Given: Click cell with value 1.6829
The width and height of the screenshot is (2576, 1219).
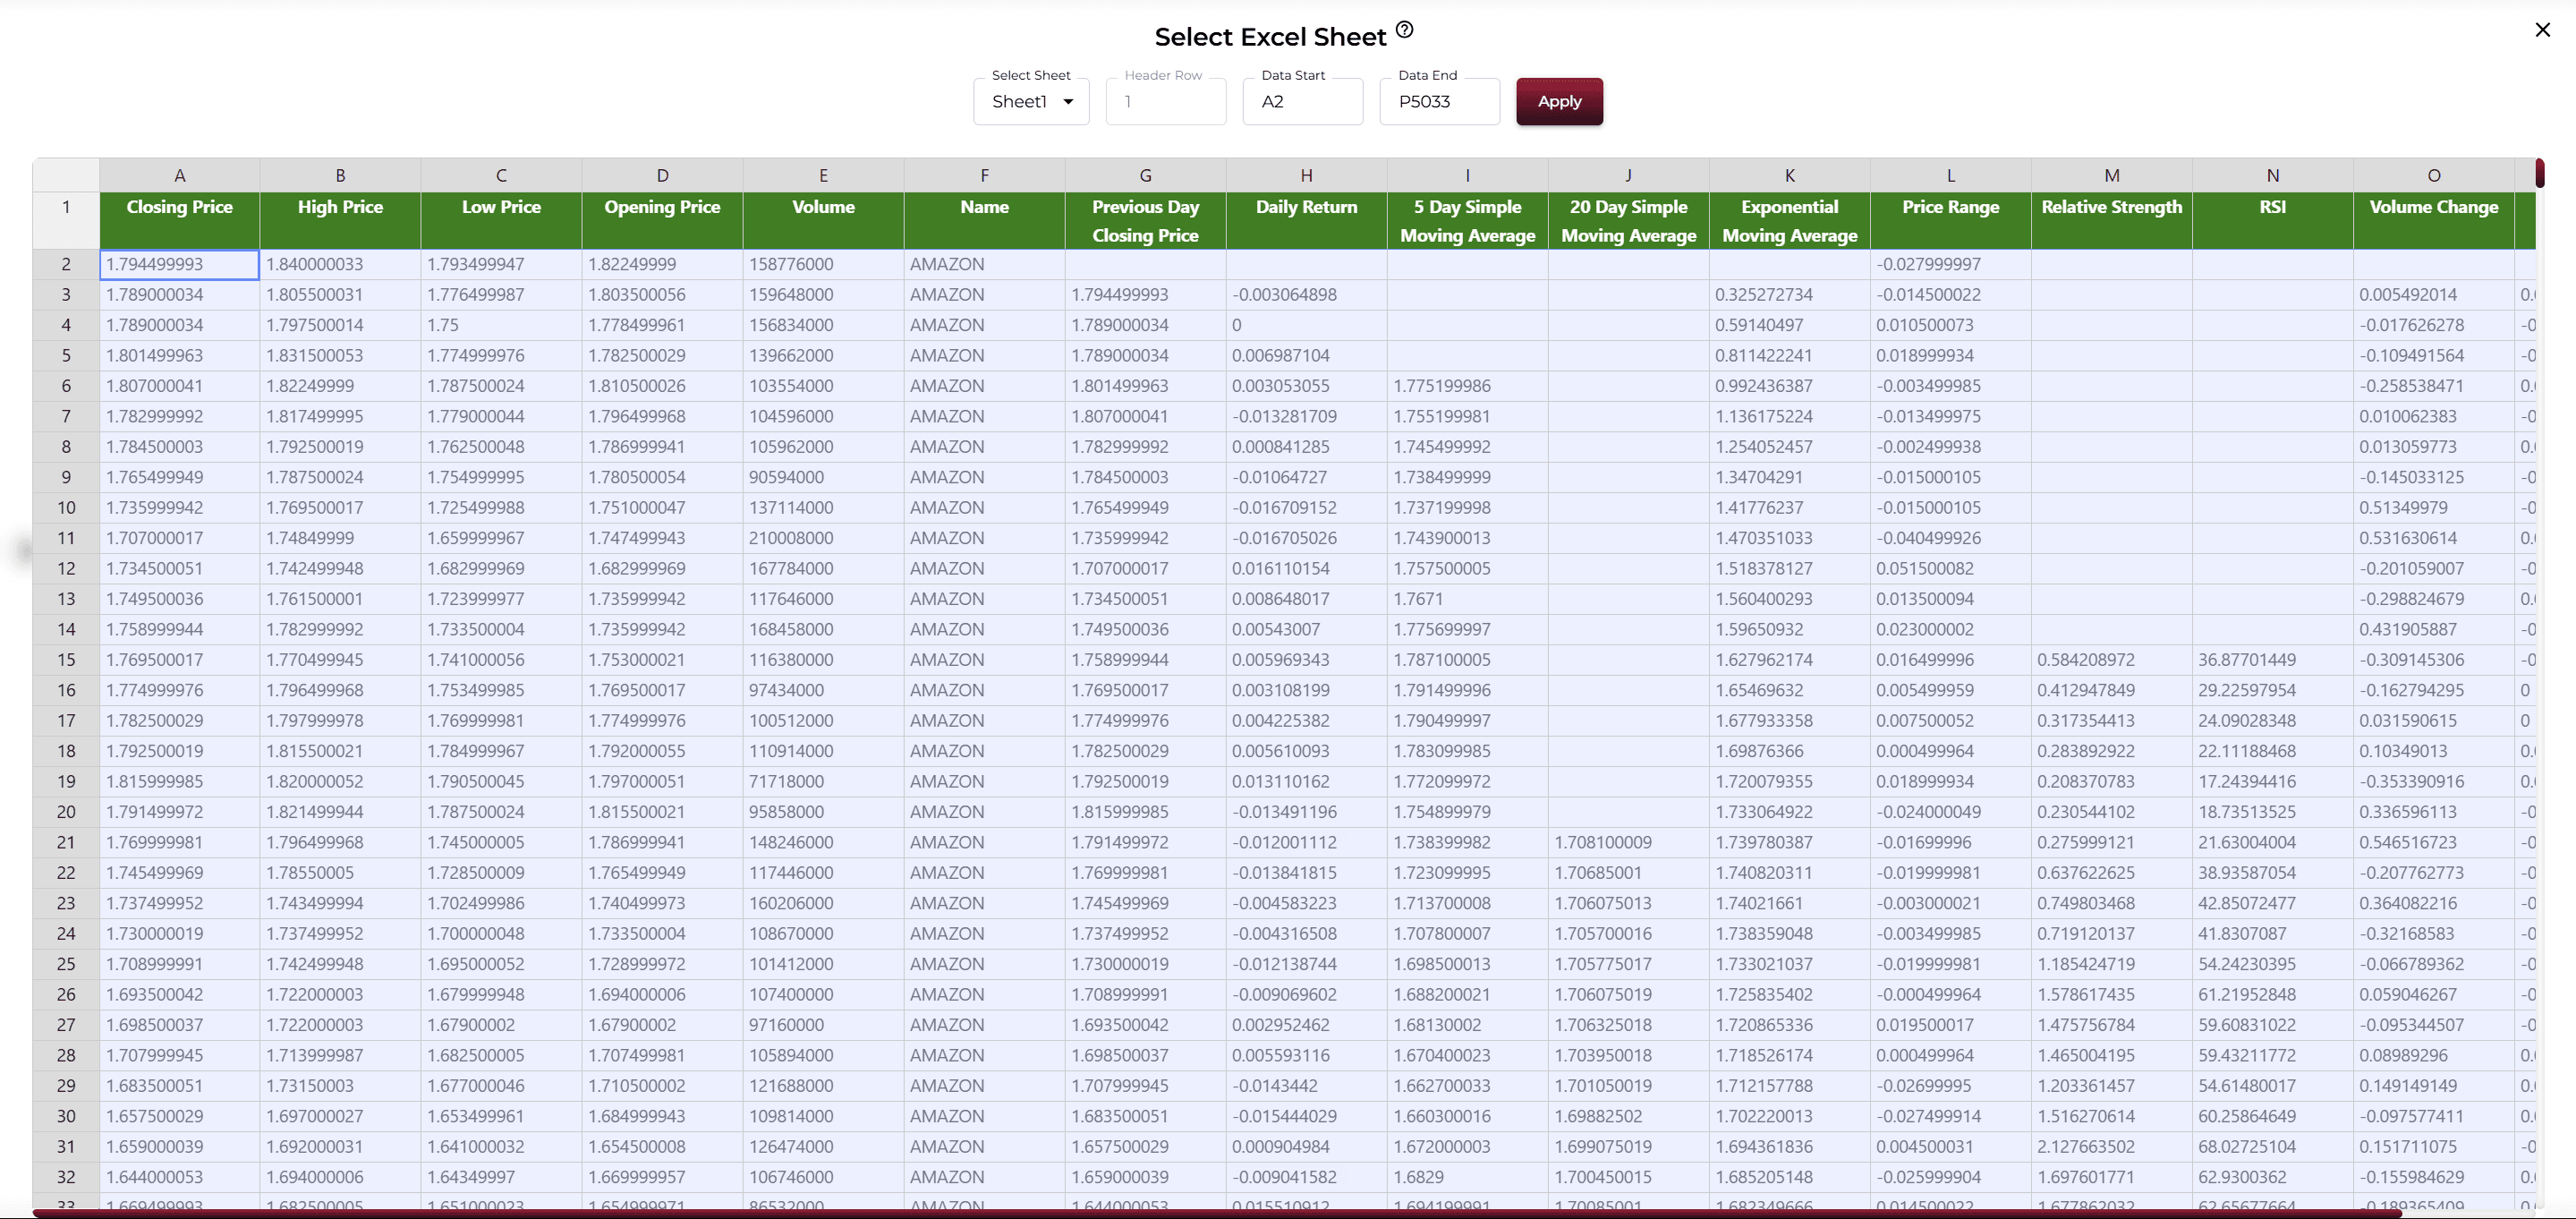Looking at the screenshot, I should click(1468, 1177).
